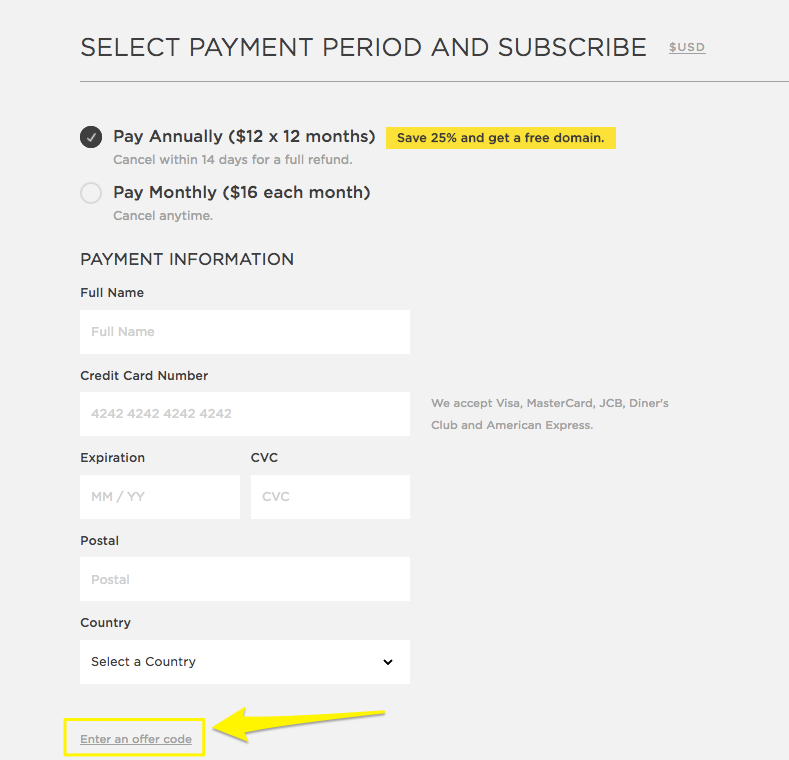Click the yellow Save 25% free domain badge
789x760 pixels.
(x=500, y=138)
